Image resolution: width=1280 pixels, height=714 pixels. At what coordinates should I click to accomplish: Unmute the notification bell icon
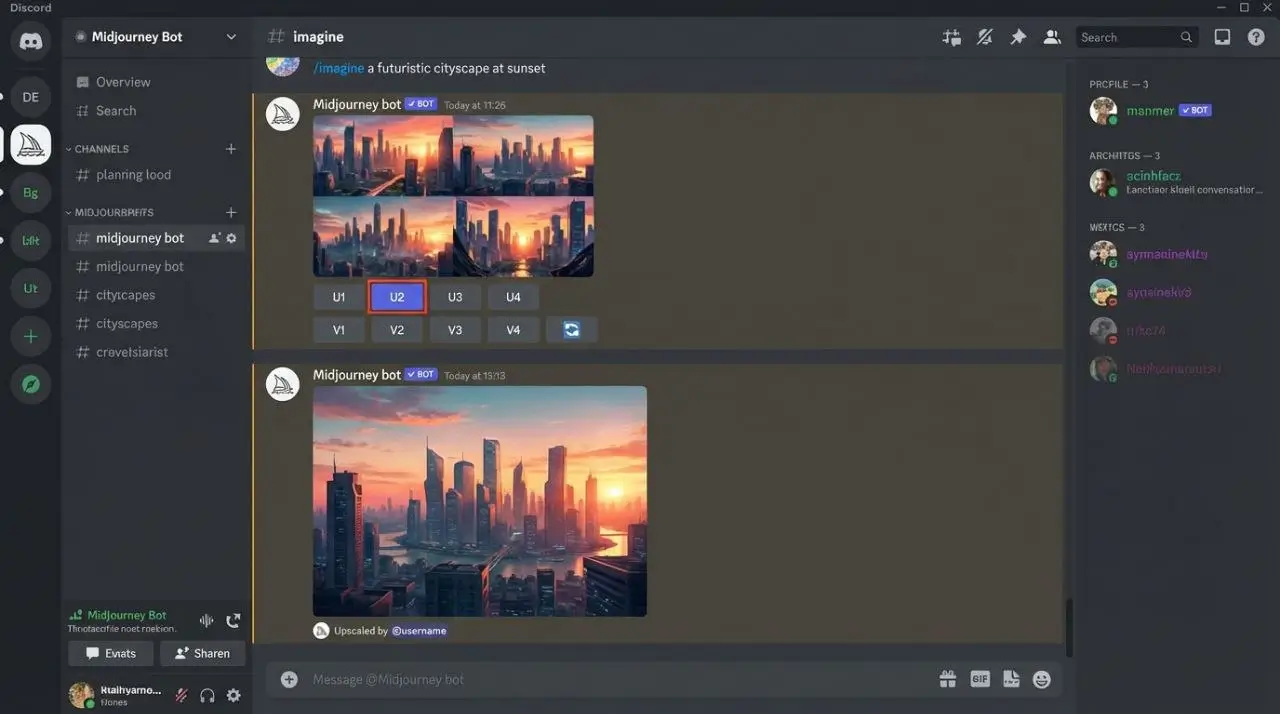[984, 36]
